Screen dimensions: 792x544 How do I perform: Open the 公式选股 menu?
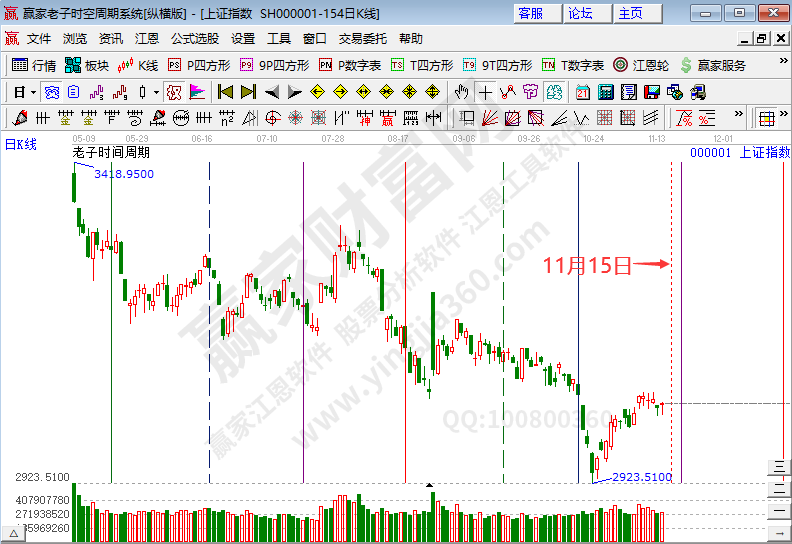pyautogui.click(x=194, y=38)
